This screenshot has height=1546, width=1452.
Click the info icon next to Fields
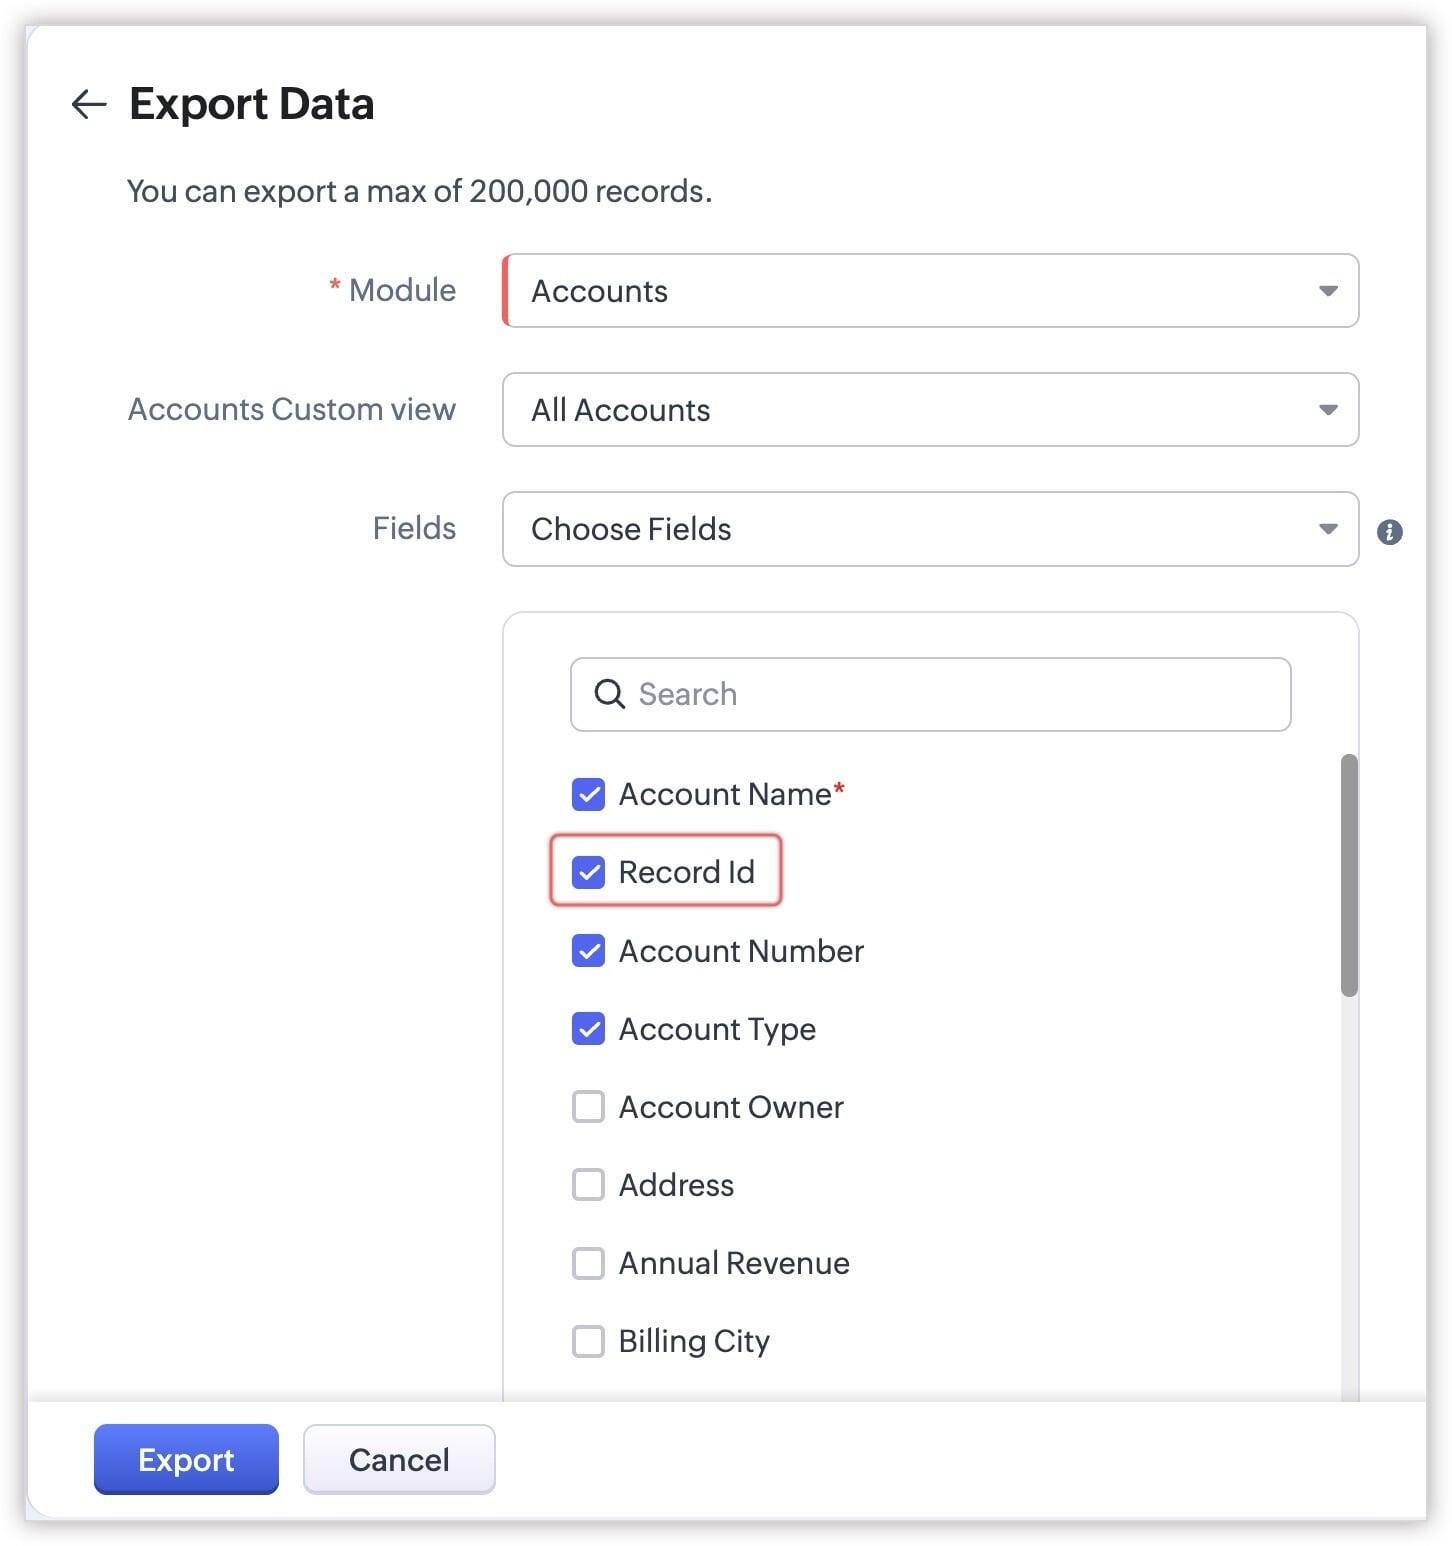tap(1389, 532)
